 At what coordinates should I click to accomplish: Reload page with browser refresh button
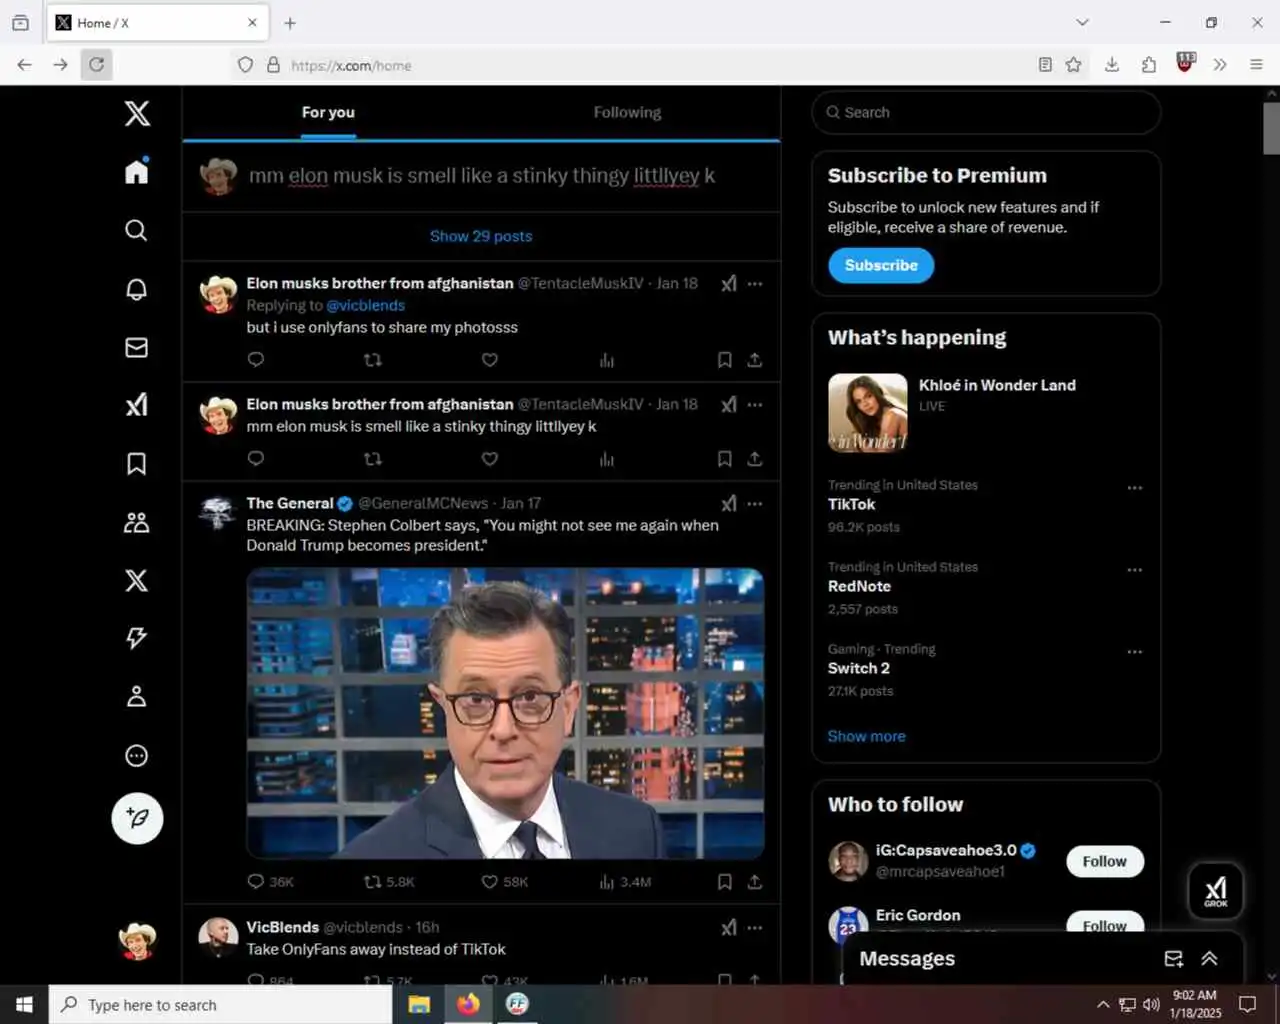pyautogui.click(x=96, y=65)
